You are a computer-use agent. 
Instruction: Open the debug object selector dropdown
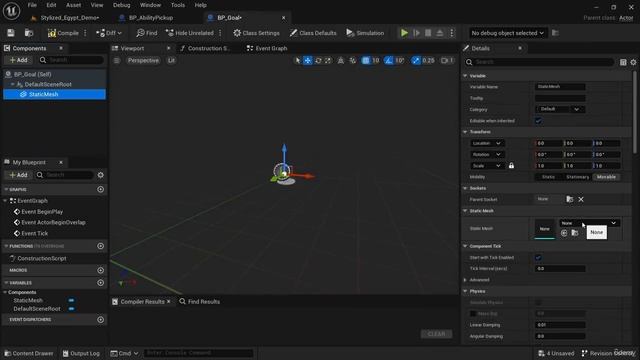[507, 33]
